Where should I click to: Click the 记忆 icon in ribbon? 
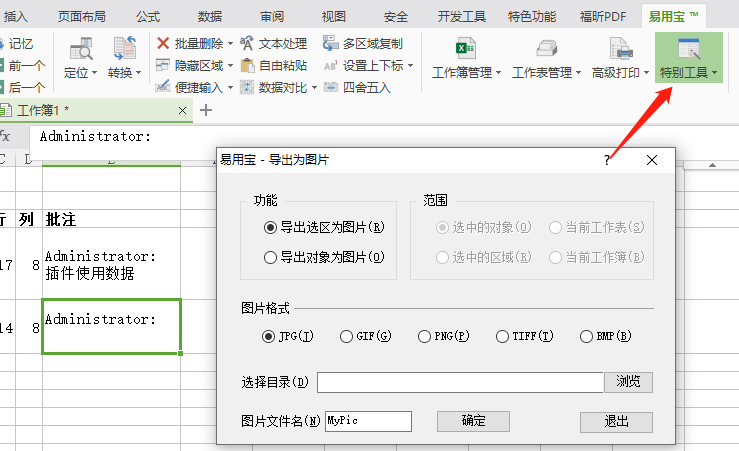pyautogui.click(x=2, y=43)
